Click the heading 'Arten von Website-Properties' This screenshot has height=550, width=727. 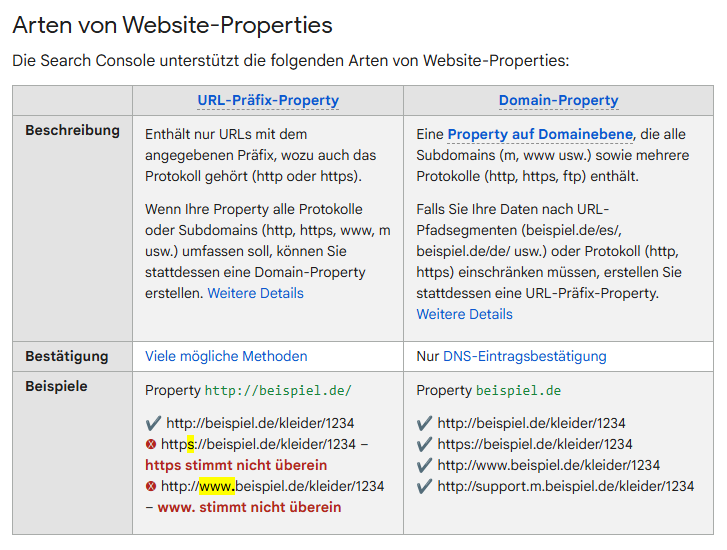point(172,25)
